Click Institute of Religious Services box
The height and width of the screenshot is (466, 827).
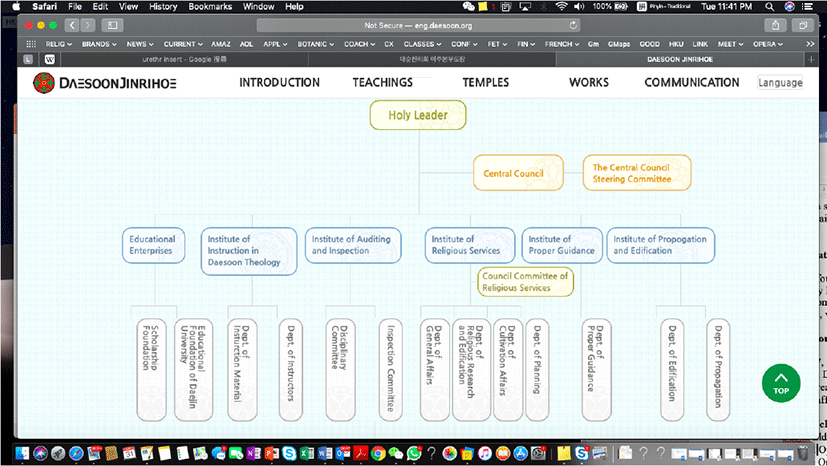pyautogui.click(x=470, y=245)
